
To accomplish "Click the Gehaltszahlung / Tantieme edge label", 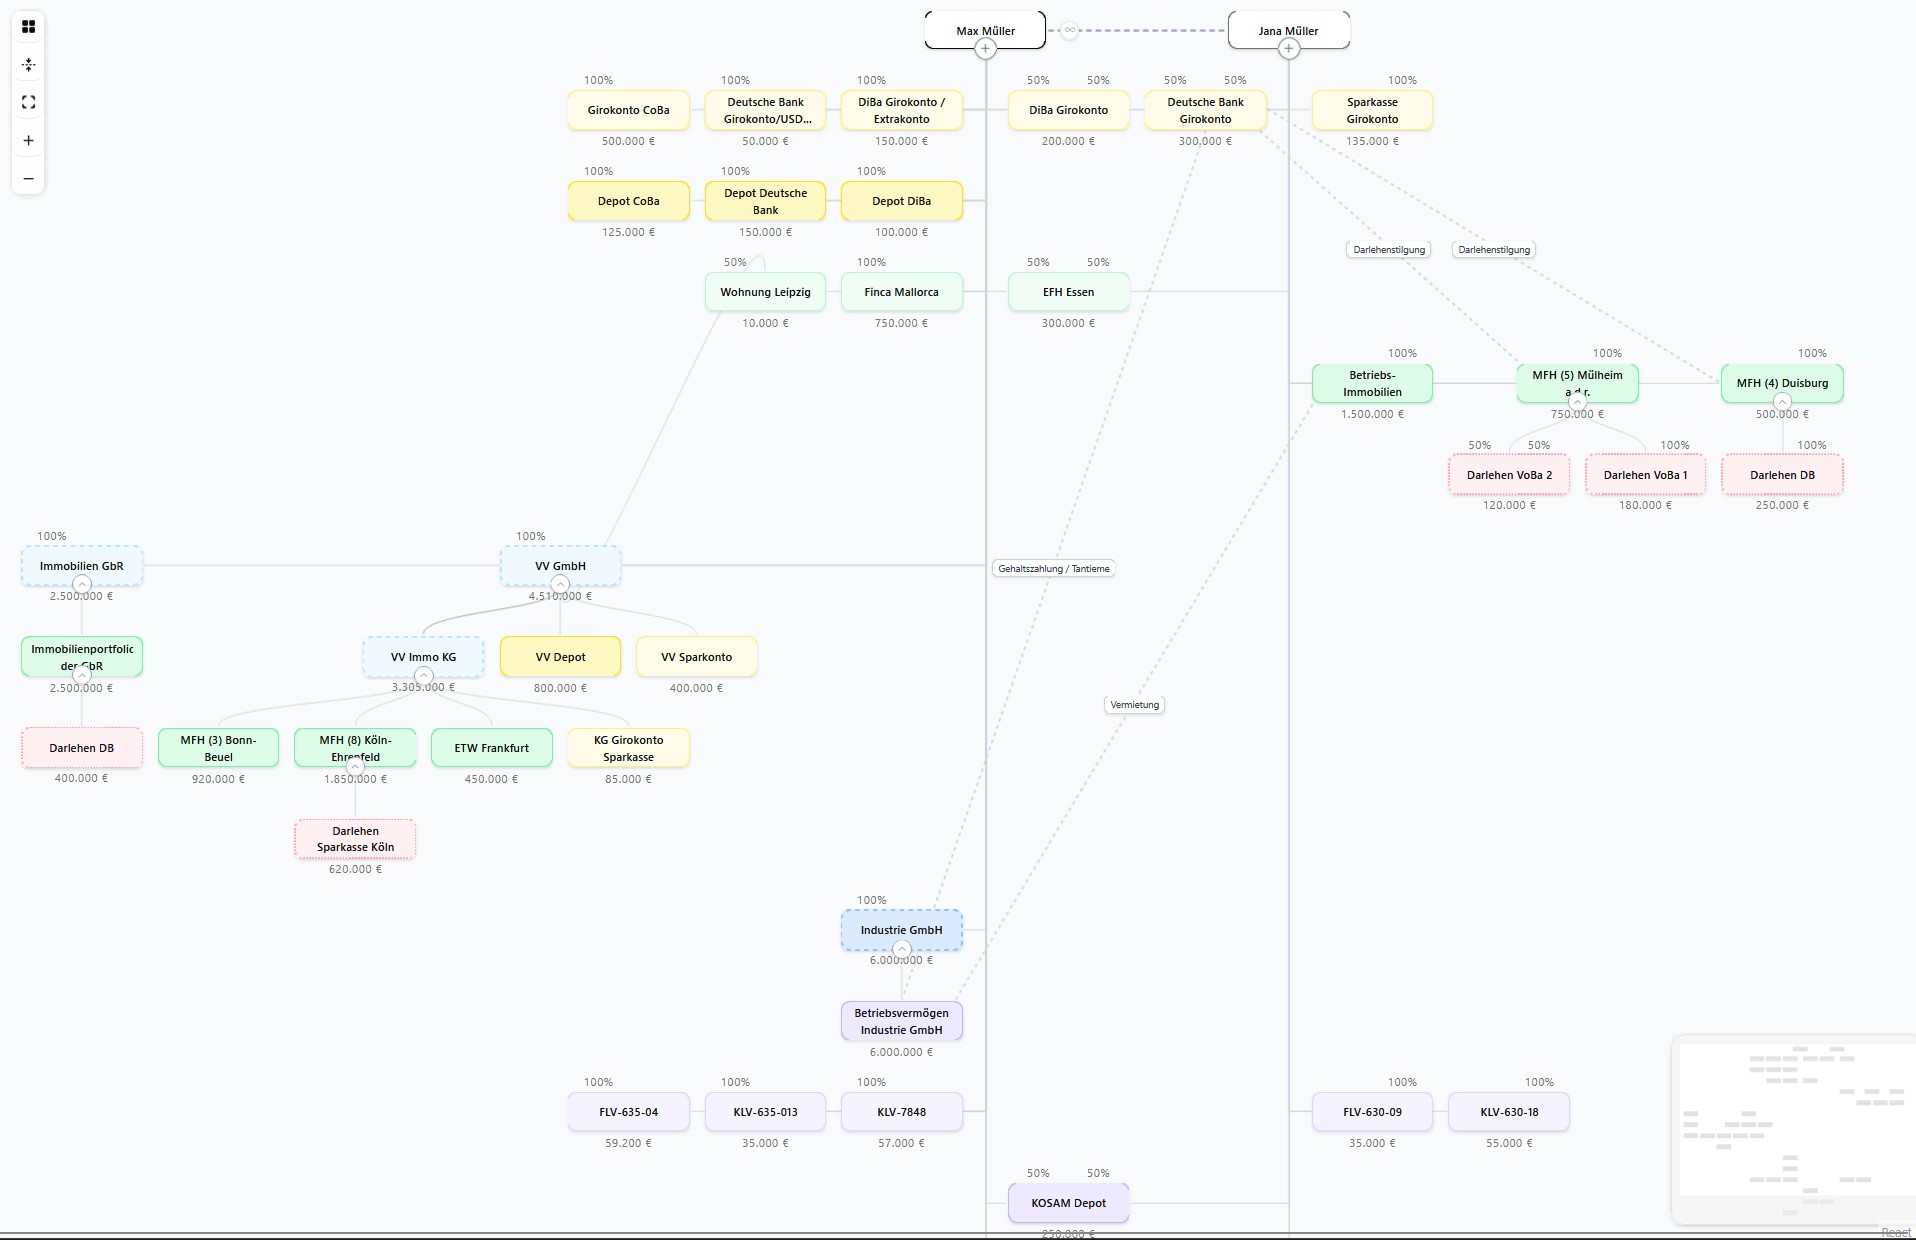I will (1054, 569).
